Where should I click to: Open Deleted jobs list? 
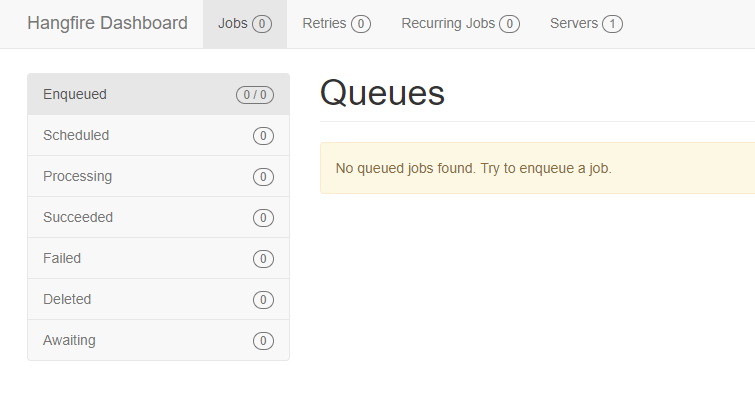point(158,299)
